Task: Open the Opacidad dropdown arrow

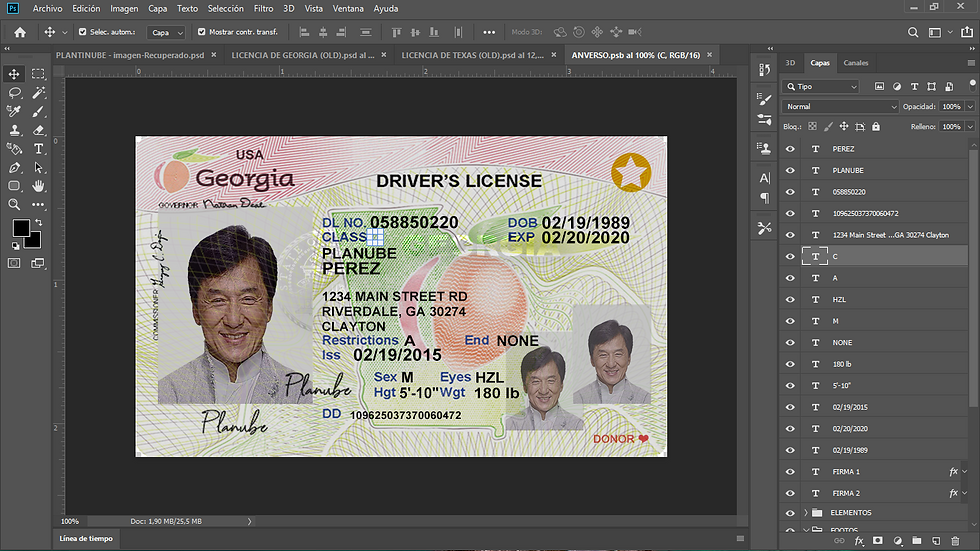Action: pyautogui.click(x=970, y=106)
